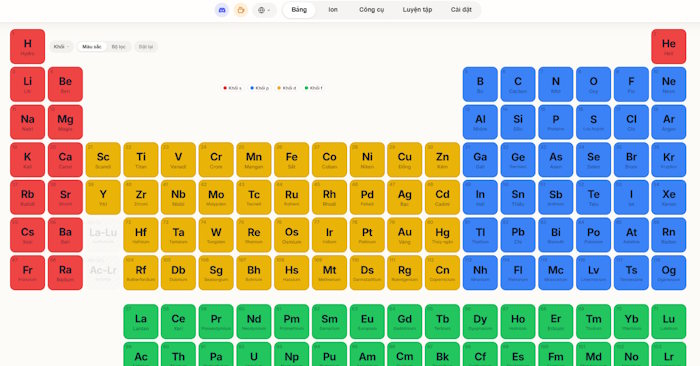
Task: Click the Zinc (Zn) element tile
Action: (x=442, y=160)
